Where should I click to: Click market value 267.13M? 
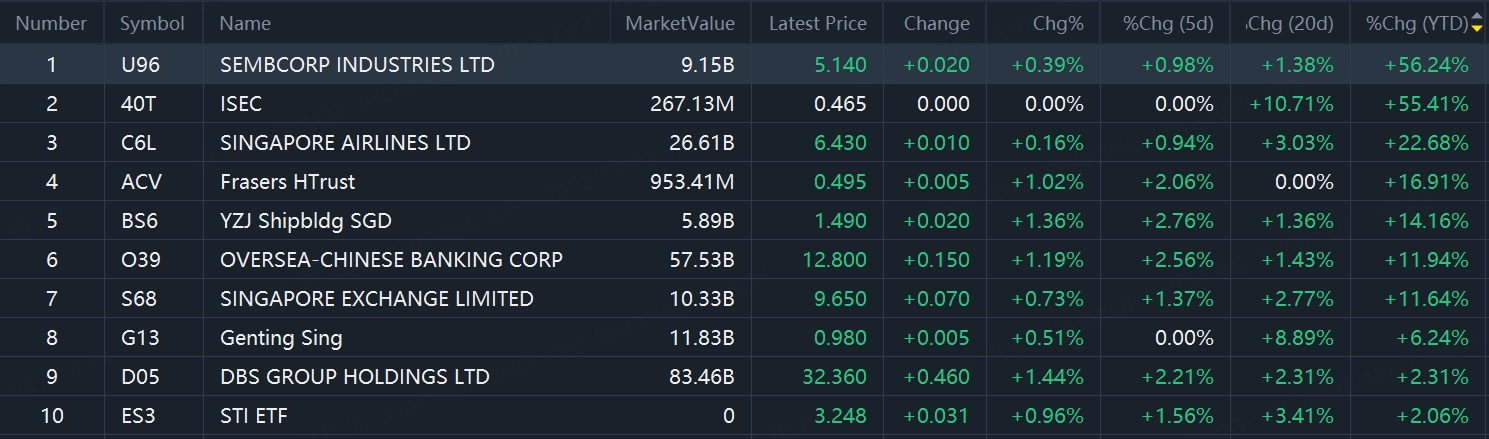692,104
